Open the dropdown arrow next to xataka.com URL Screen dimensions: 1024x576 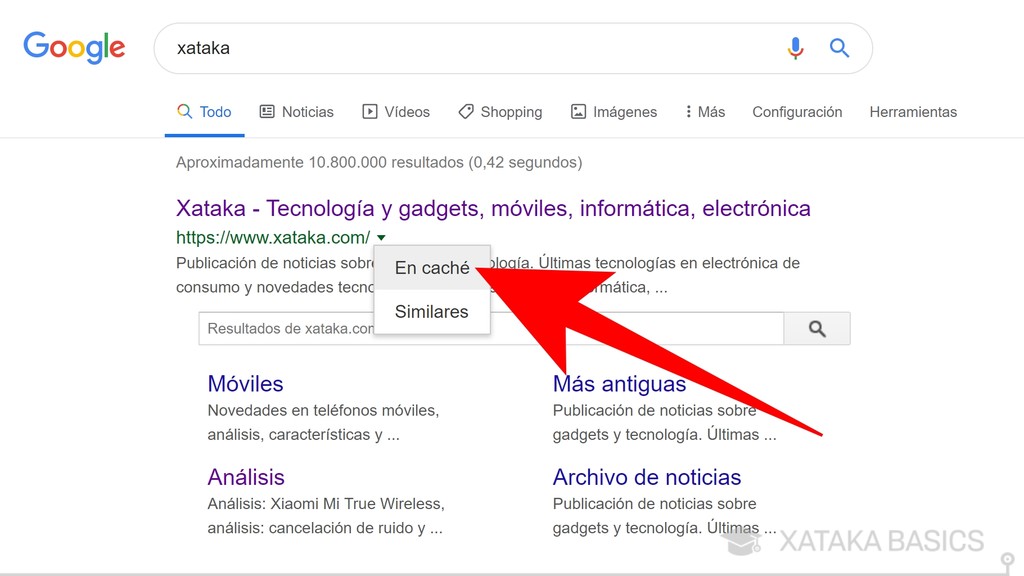[381, 238]
